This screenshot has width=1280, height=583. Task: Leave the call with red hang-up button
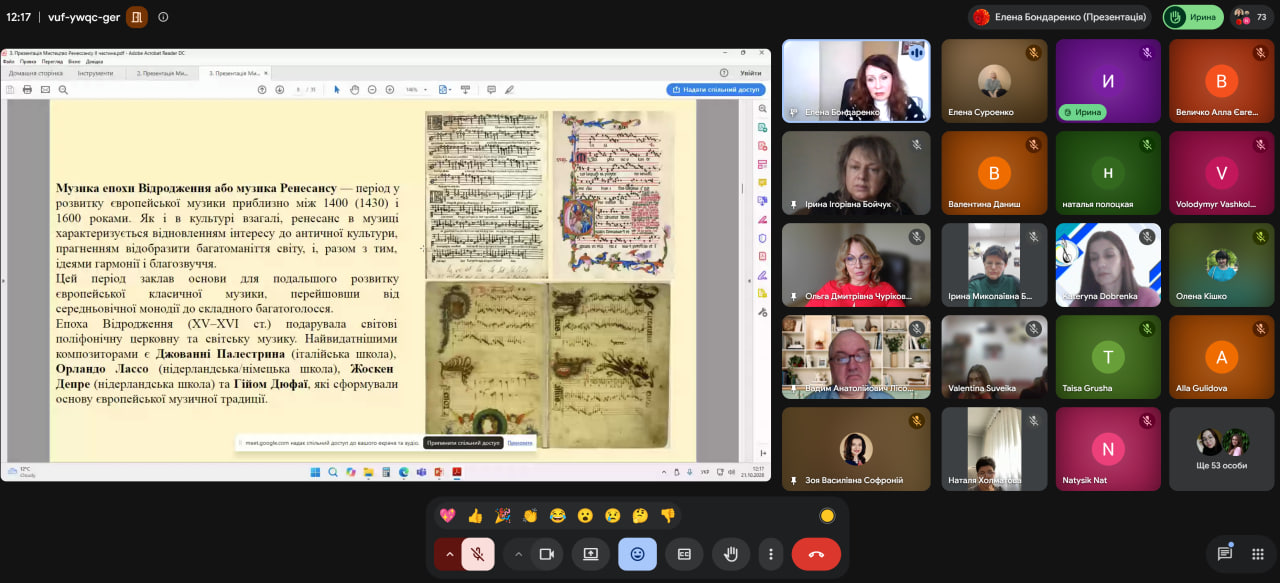point(816,554)
